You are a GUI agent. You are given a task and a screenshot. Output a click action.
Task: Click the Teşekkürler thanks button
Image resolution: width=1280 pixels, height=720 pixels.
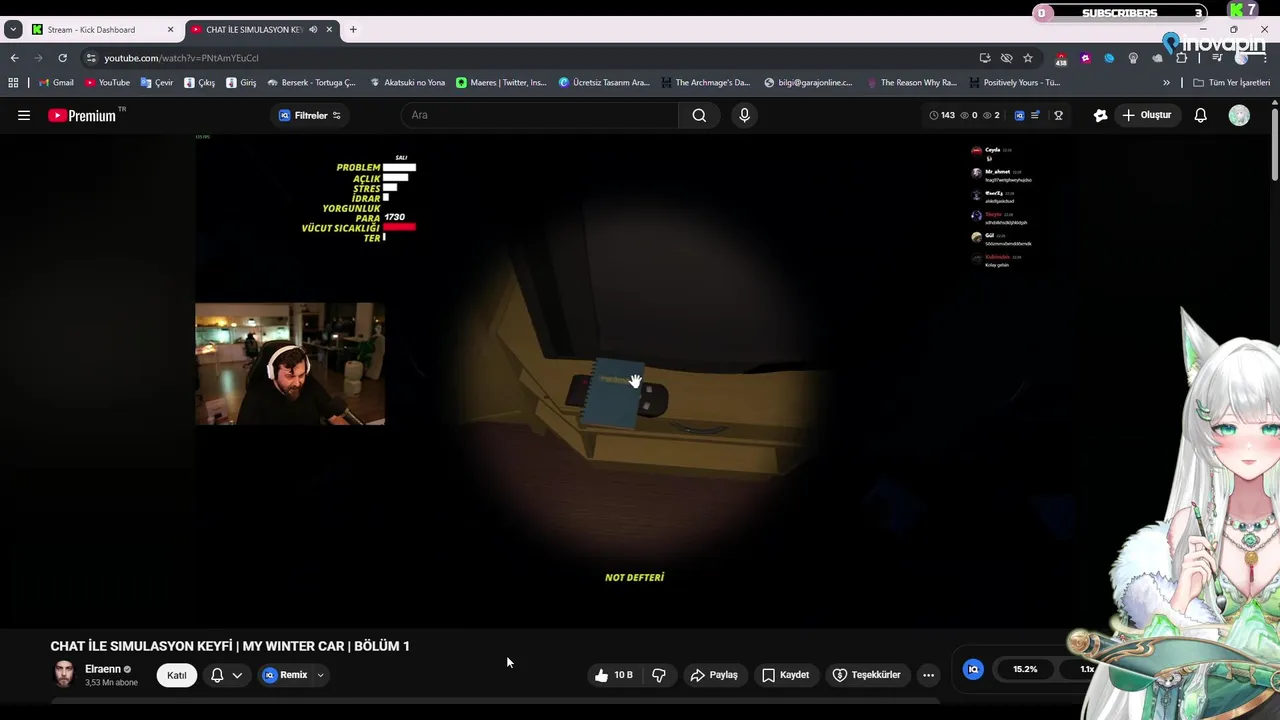(x=867, y=675)
